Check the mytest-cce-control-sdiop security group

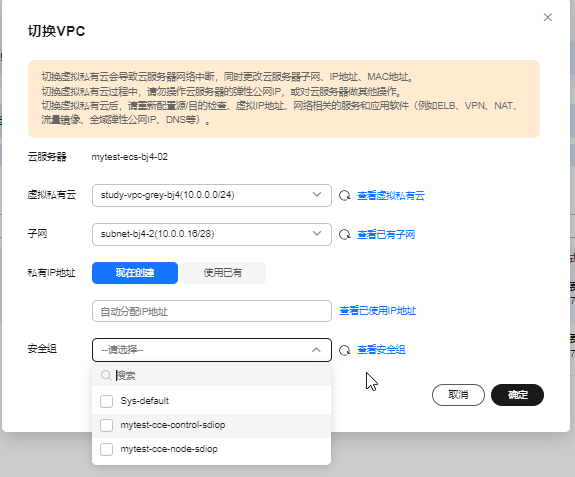point(106,425)
